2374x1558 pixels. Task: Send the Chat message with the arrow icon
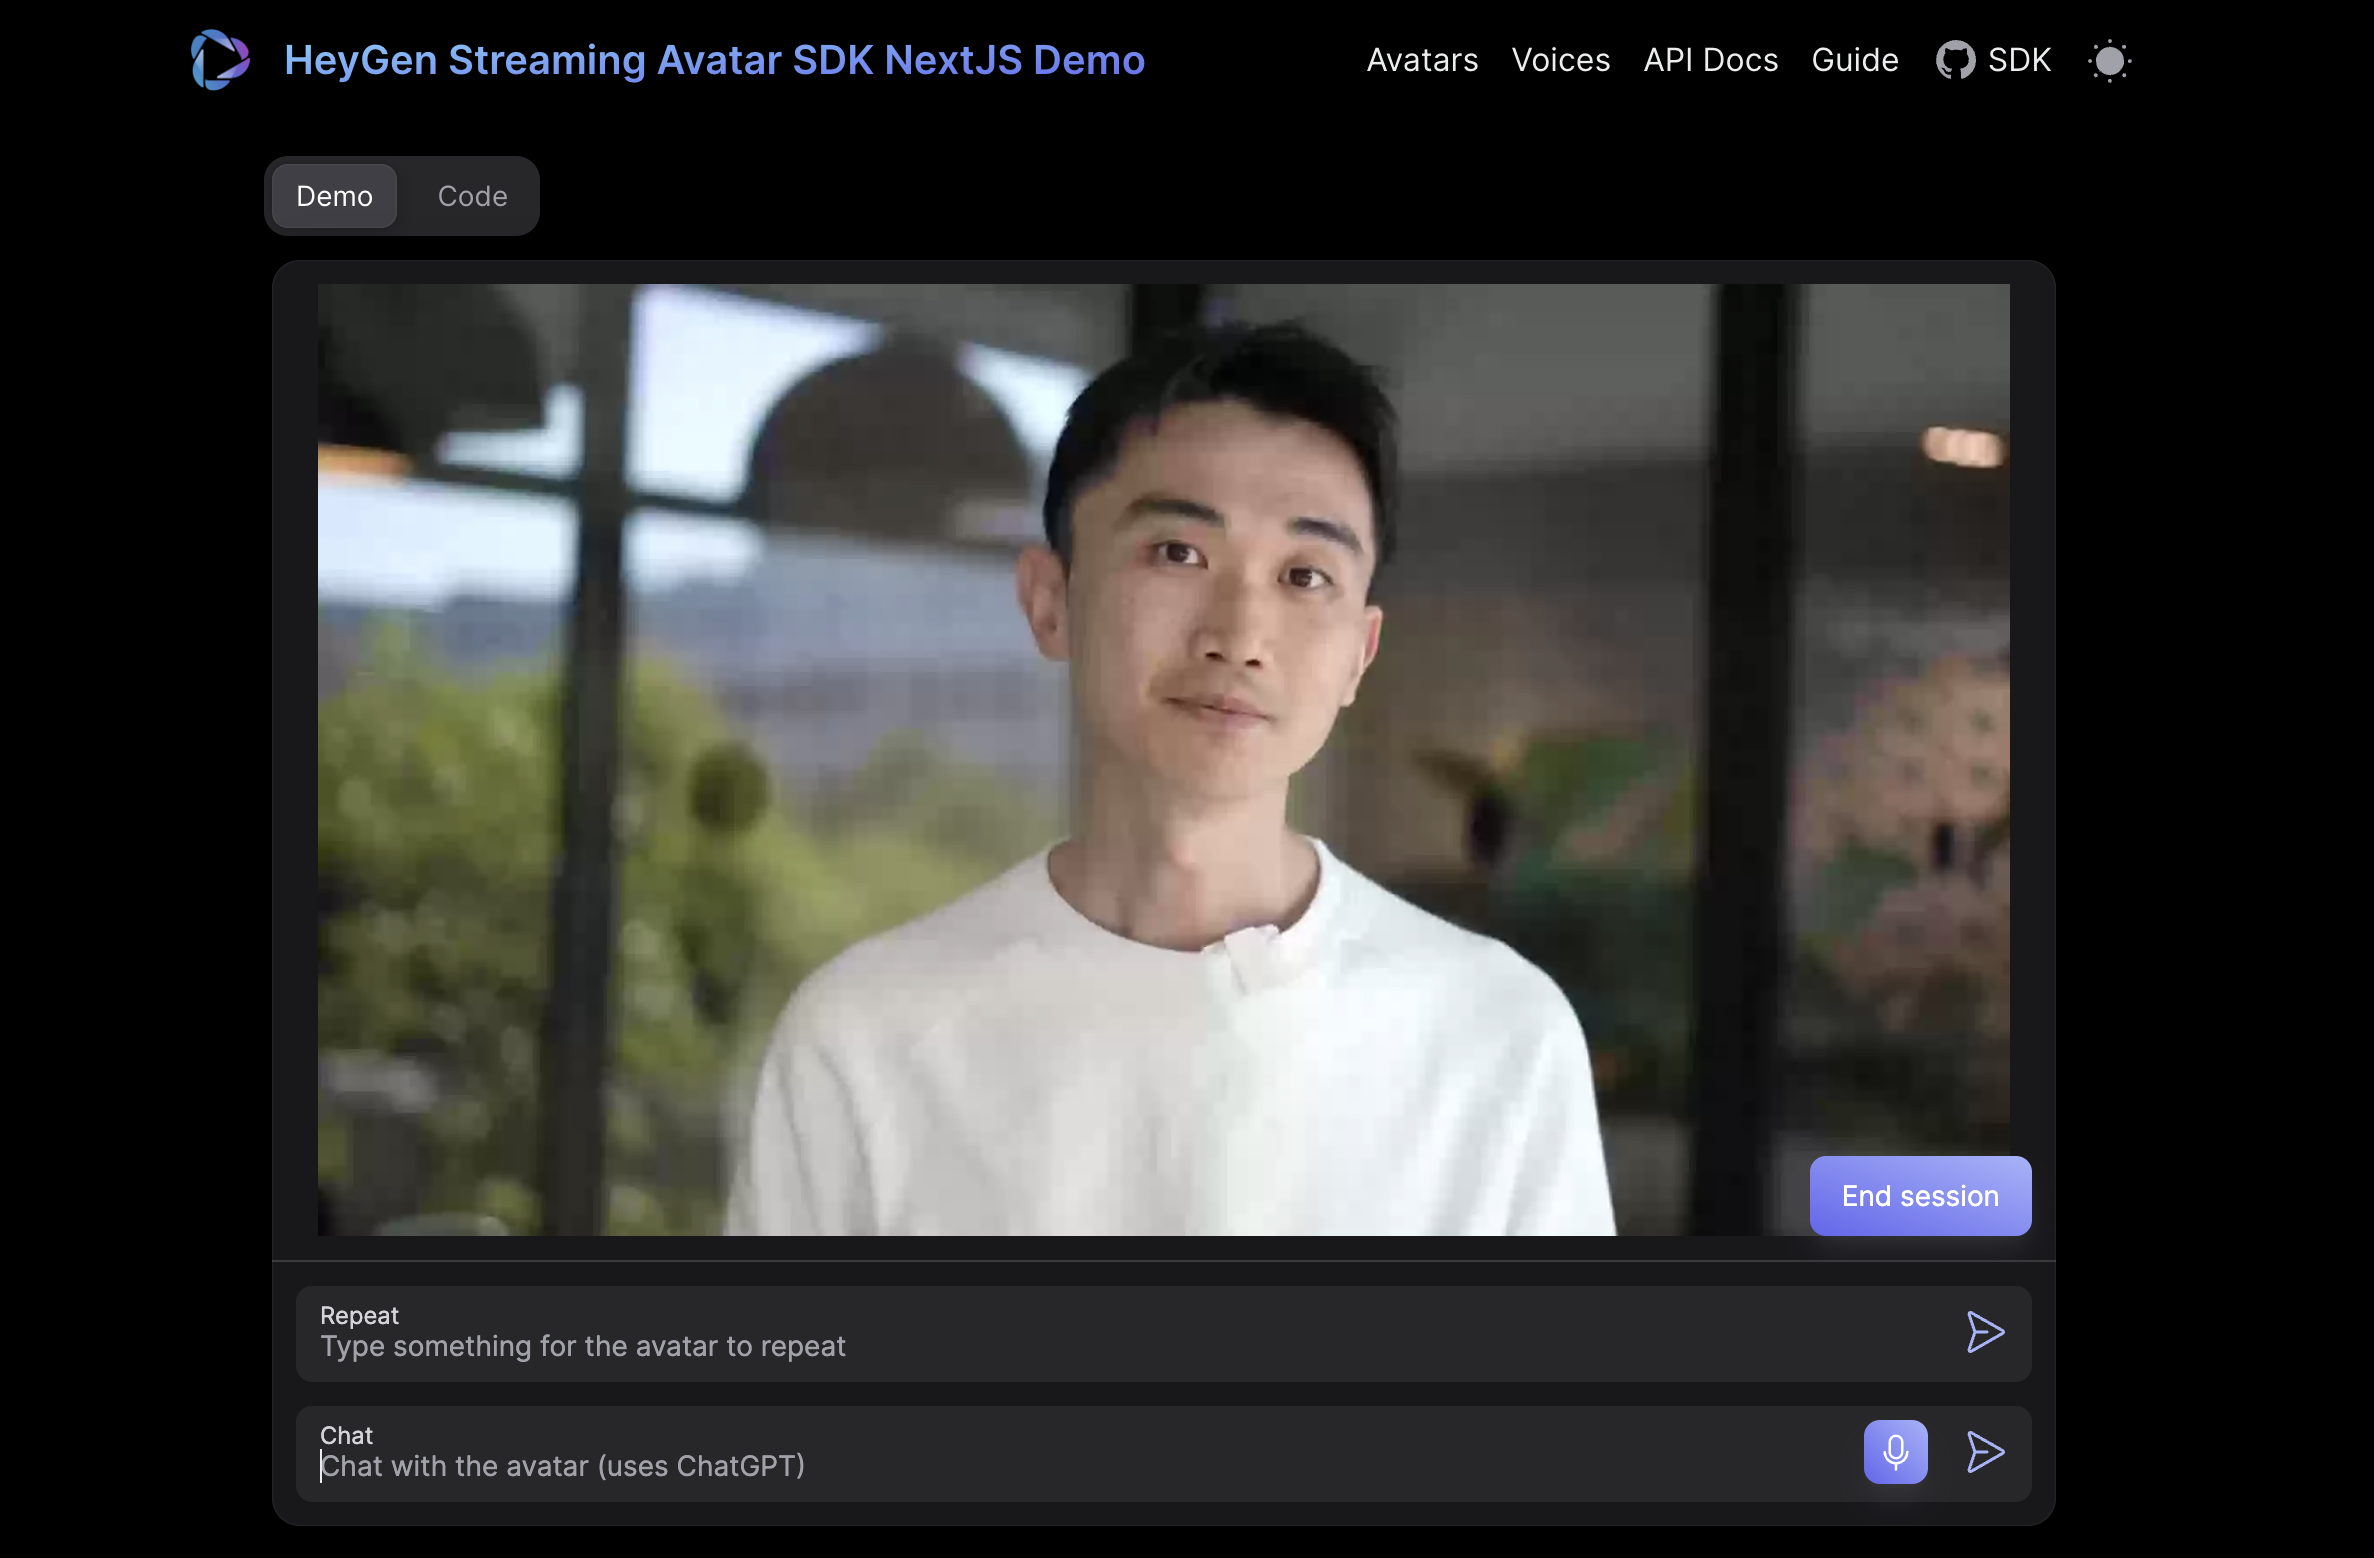(x=1984, y=1452)
